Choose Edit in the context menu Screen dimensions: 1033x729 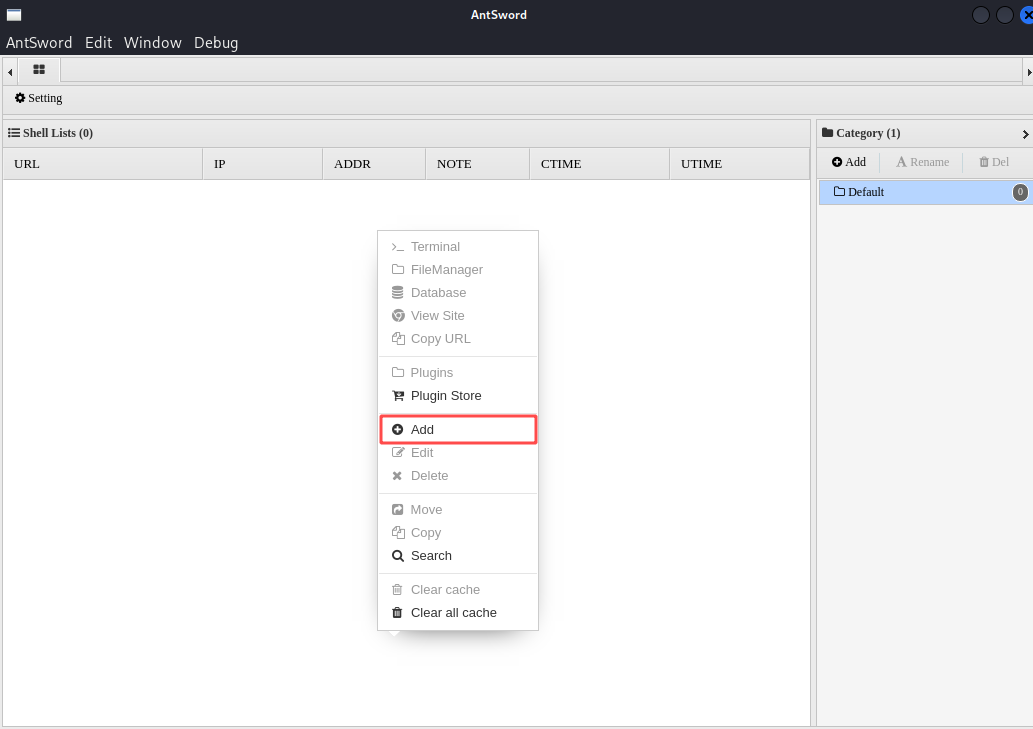click(x=458, y=453)
